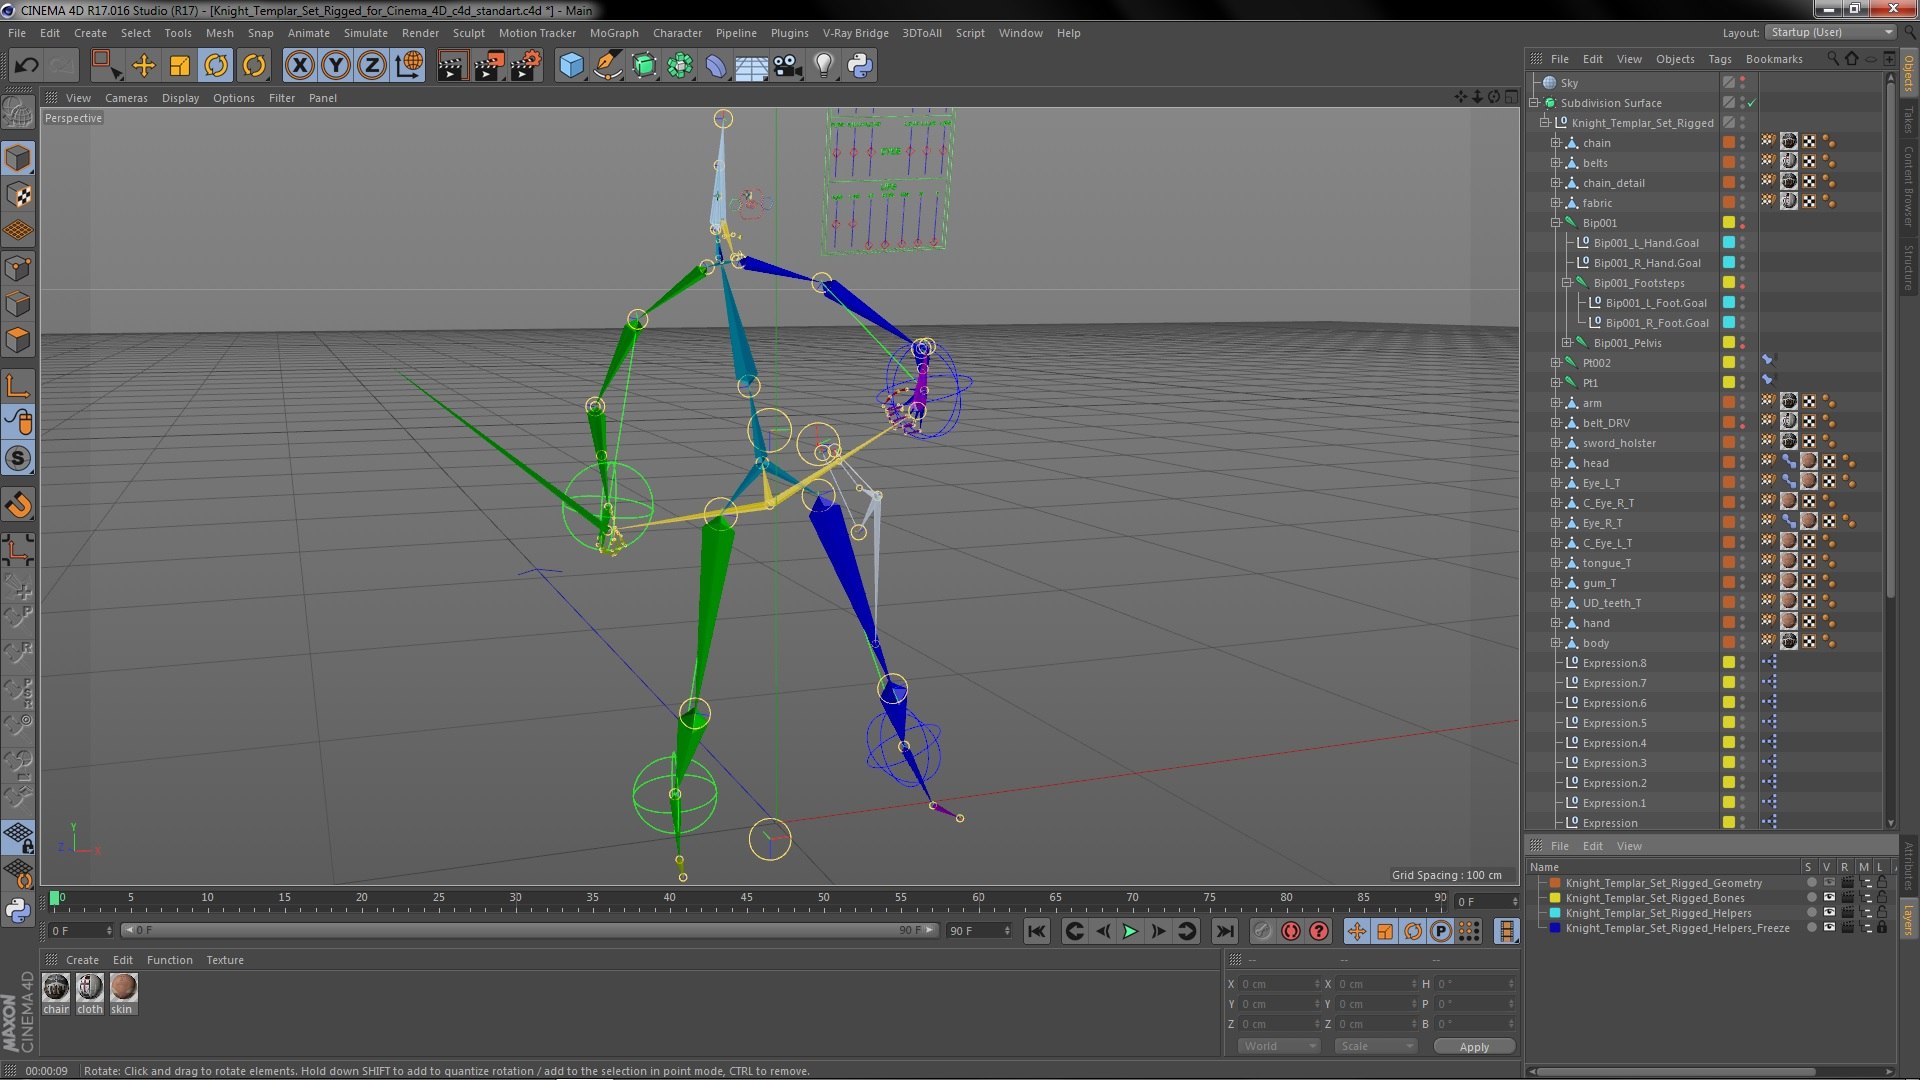Open Create menu in Material Manager
Image resolution: width=1920 pixels, height=1080 pixels.
[x=82, y=960]
